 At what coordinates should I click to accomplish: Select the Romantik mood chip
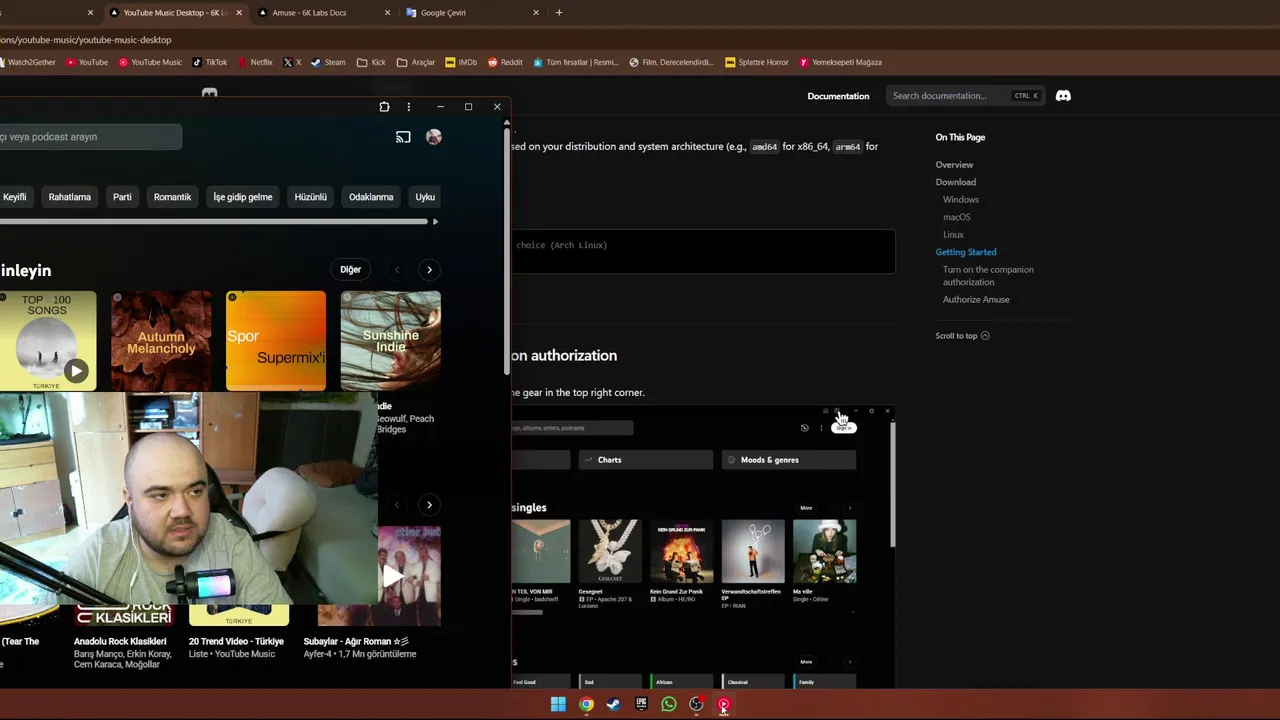[x=172, y=197]
